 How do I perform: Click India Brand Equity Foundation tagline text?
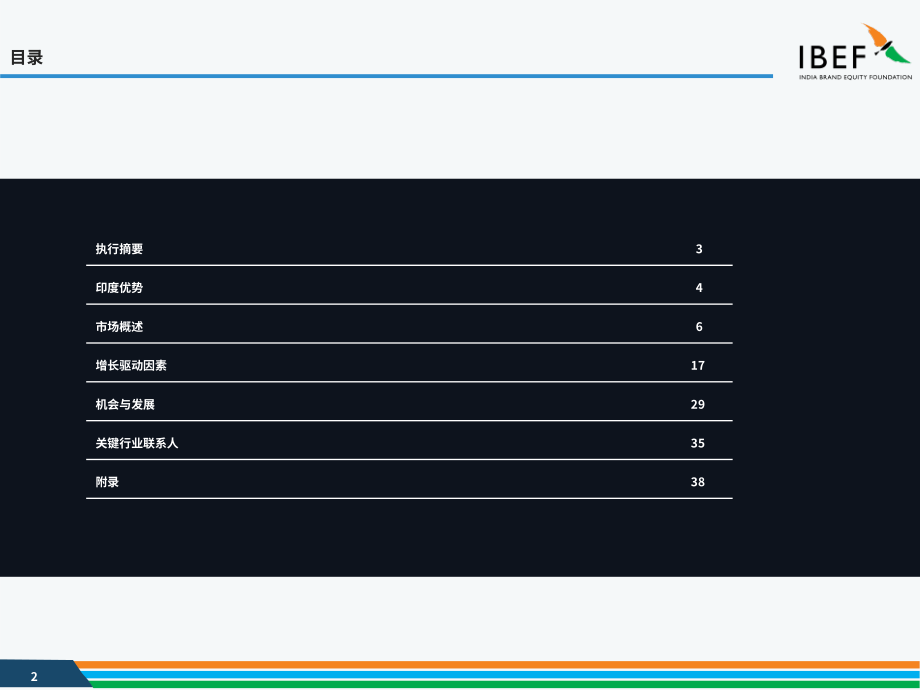pos(855,77)
